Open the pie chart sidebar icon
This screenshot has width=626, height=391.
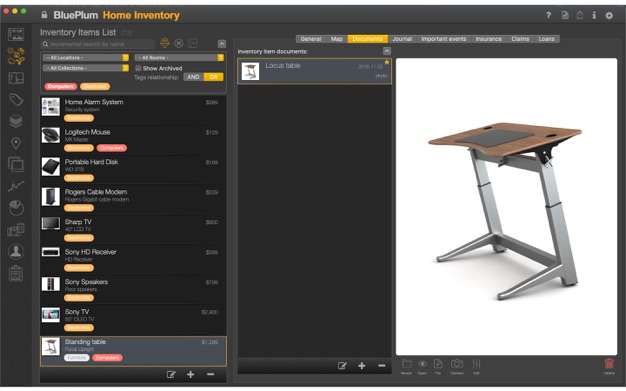pos(16,208)
